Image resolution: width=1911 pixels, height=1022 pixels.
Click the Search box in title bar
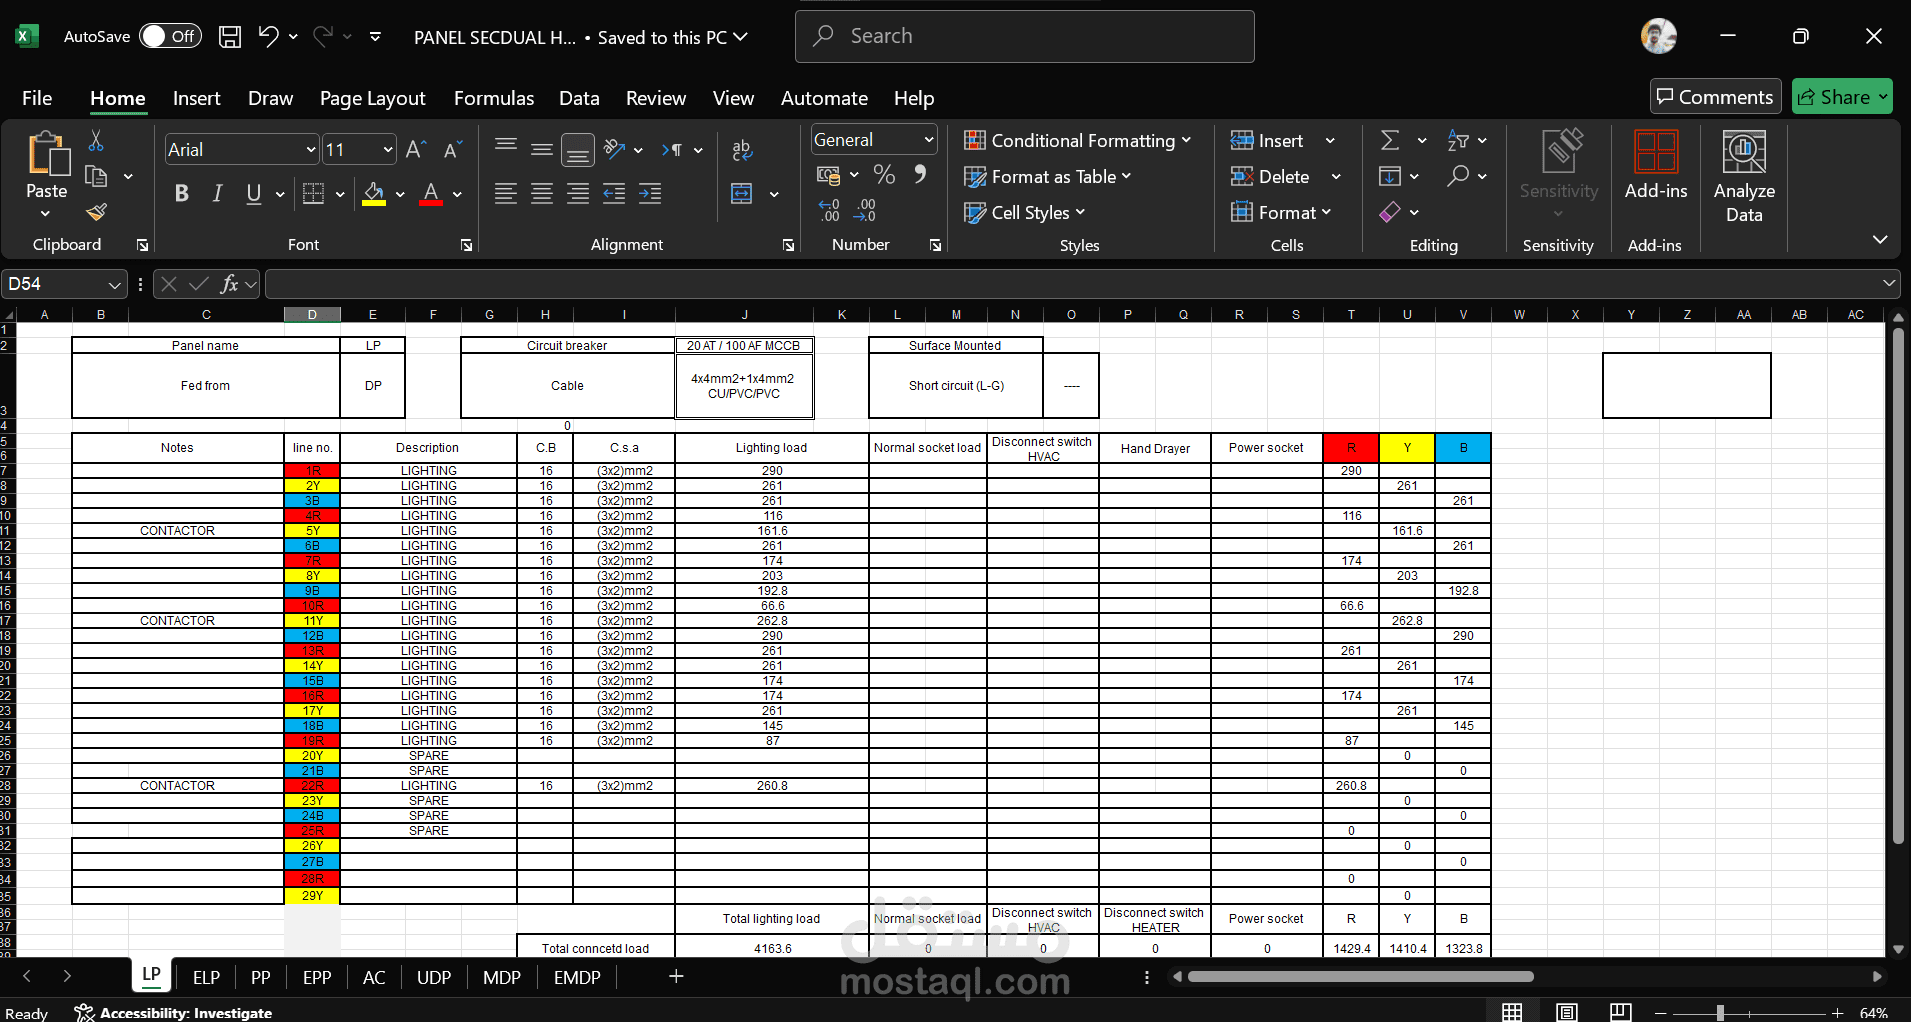coord(1024,37)
